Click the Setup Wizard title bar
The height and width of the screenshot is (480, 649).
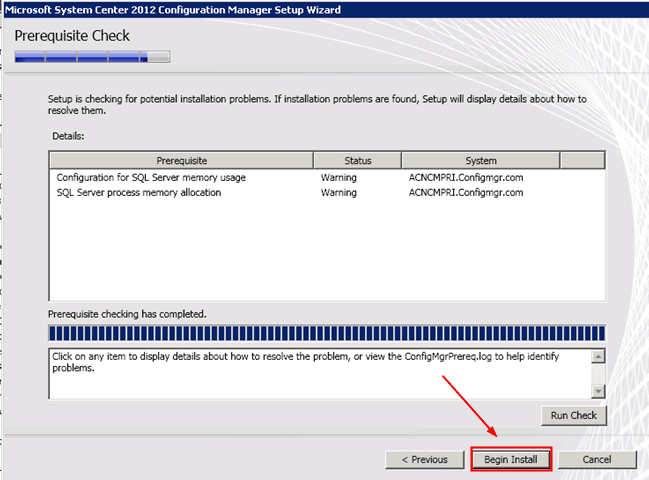(326, 10)
